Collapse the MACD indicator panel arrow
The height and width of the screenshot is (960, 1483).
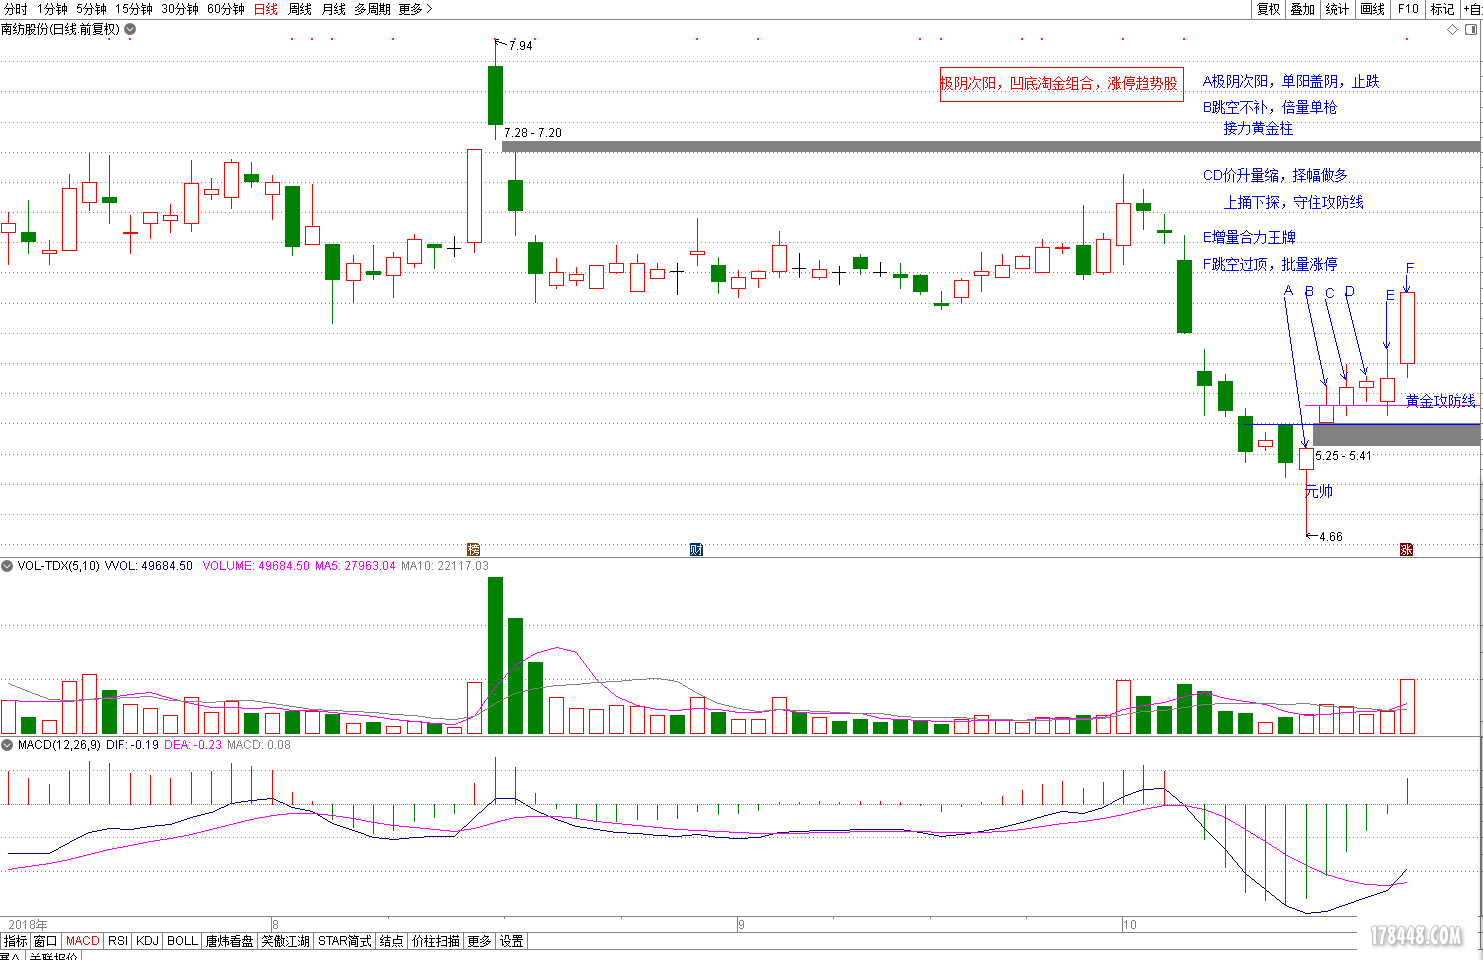click(7, 745)
